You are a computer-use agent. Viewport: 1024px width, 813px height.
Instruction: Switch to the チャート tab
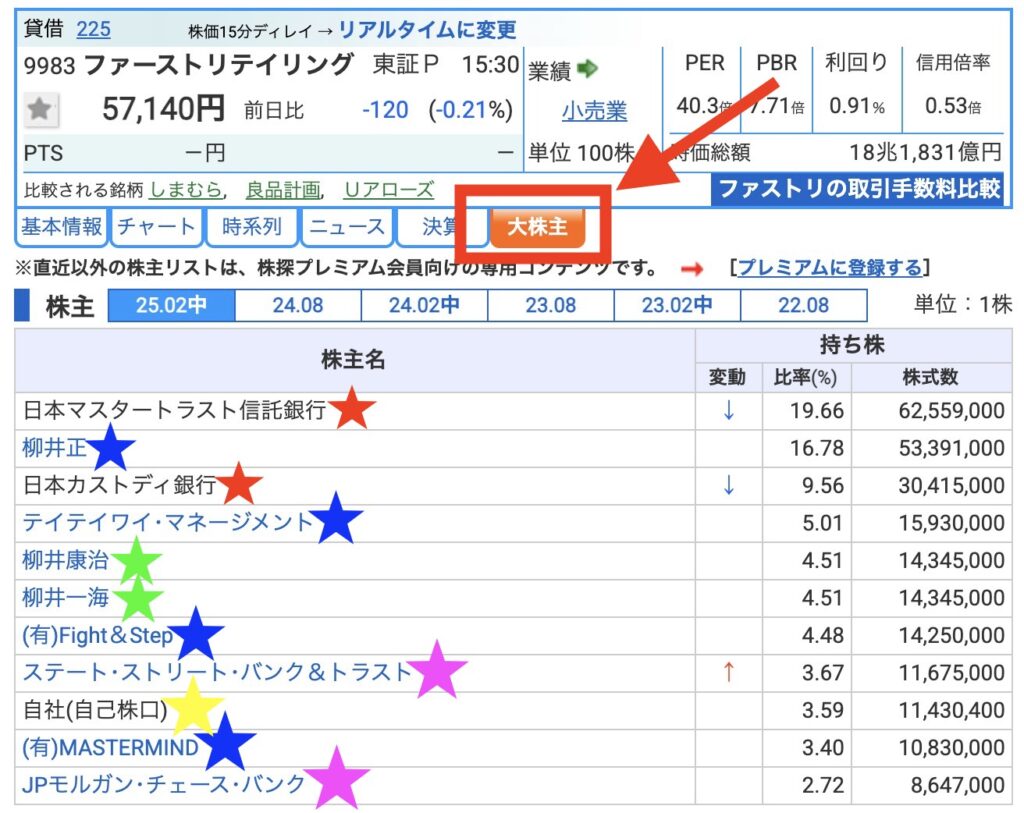pyautogui.click(x=156, y=227)
